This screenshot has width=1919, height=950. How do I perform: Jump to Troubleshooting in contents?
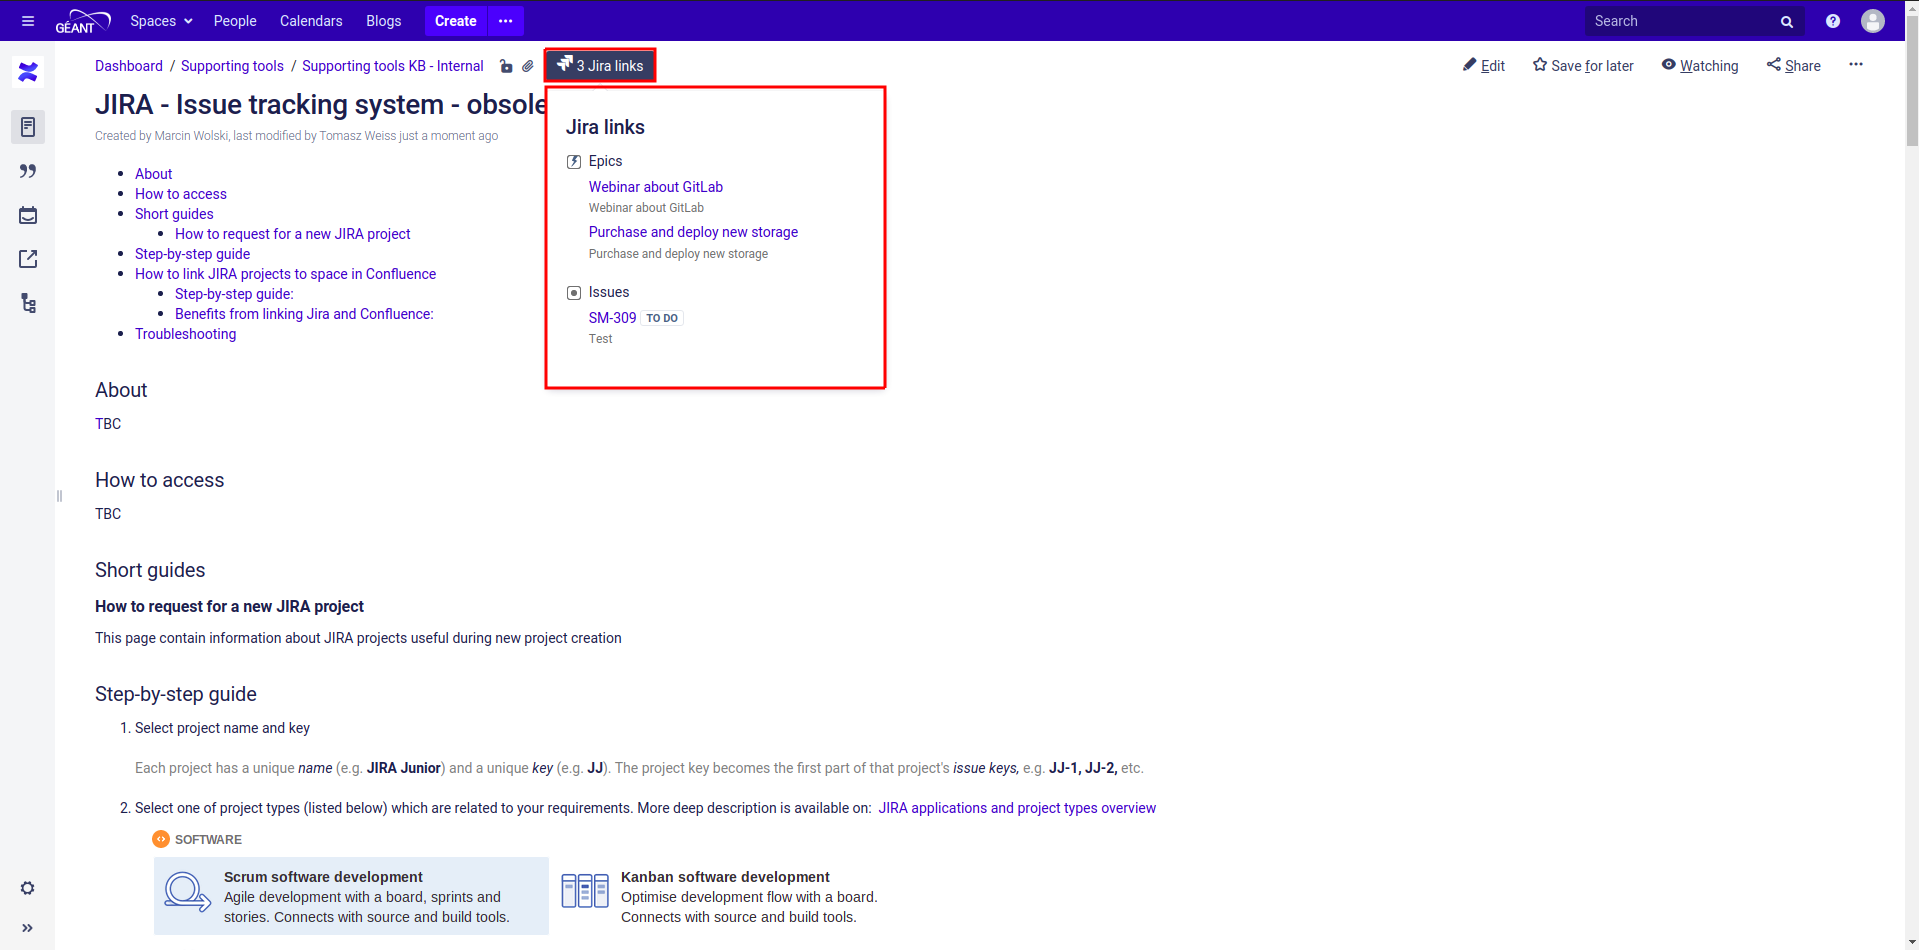[185, 334]
